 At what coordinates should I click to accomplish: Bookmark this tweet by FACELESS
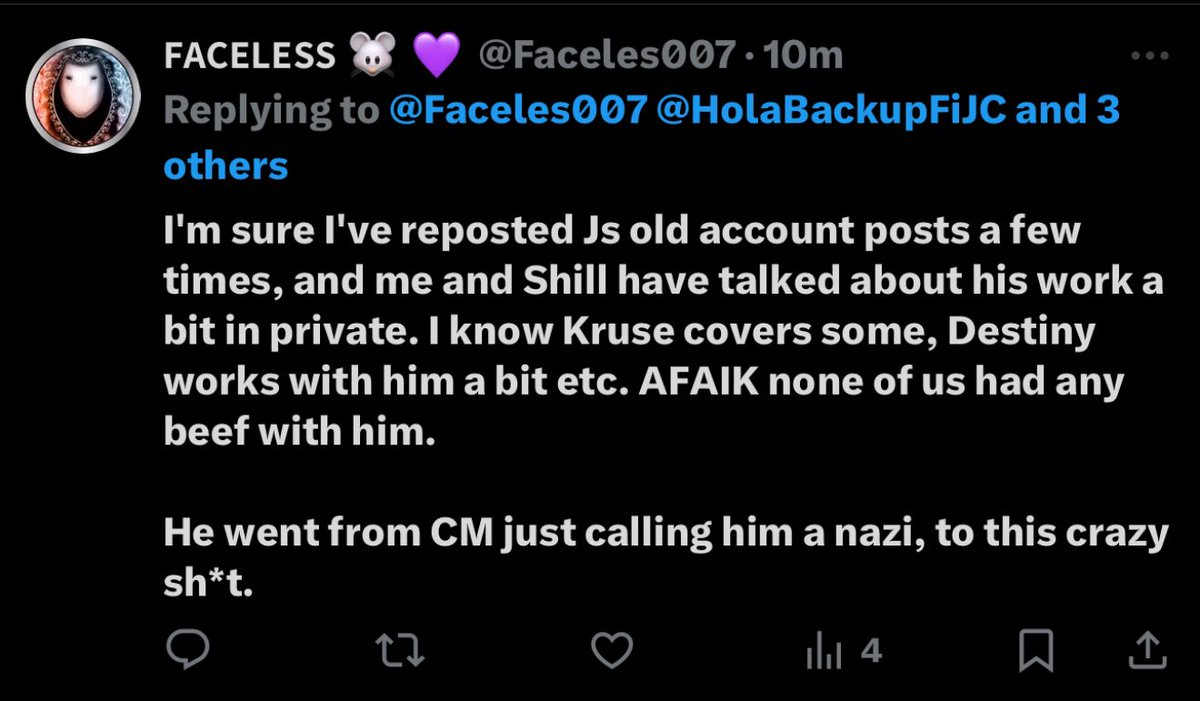pos(1036,653)
